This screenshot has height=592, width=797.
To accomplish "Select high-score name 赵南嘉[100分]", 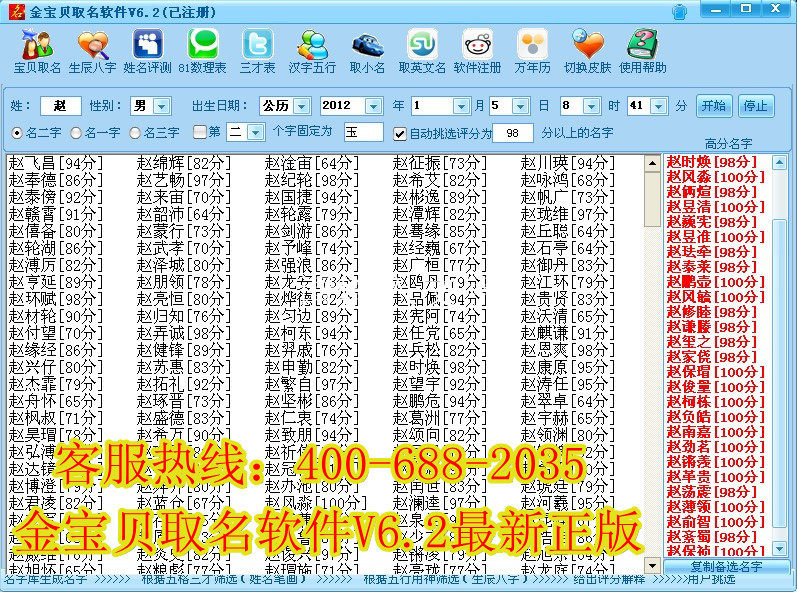I will coord(716,432).
